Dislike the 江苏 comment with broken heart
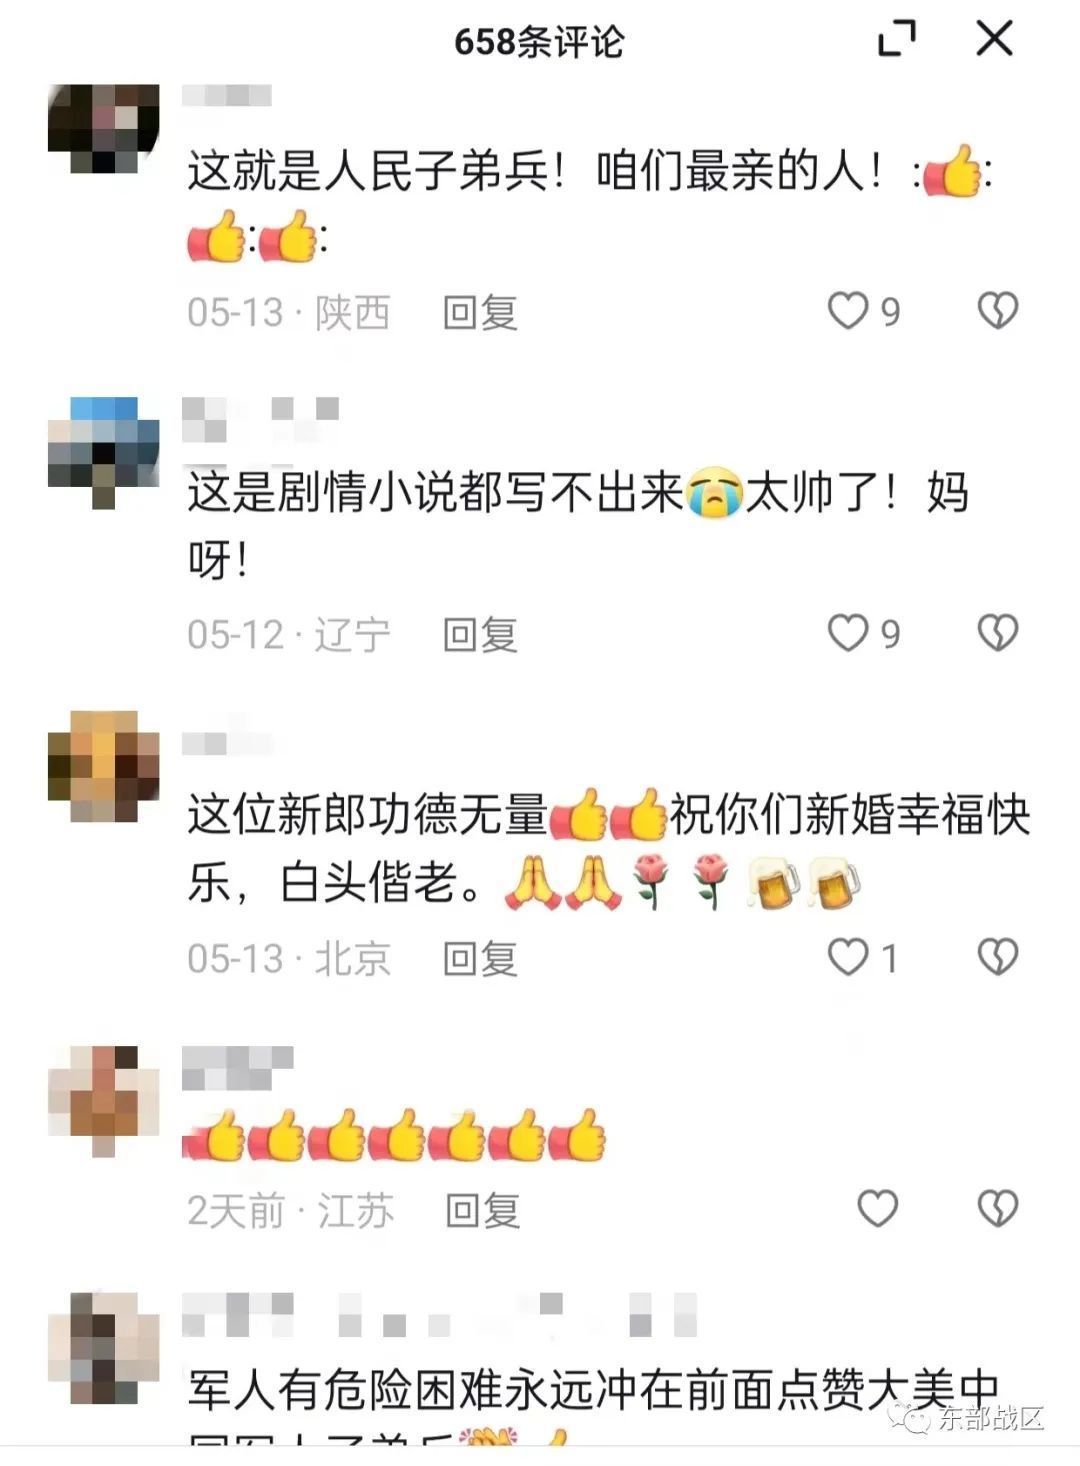This screenshot has height=1466, width=1080. 997,1209
